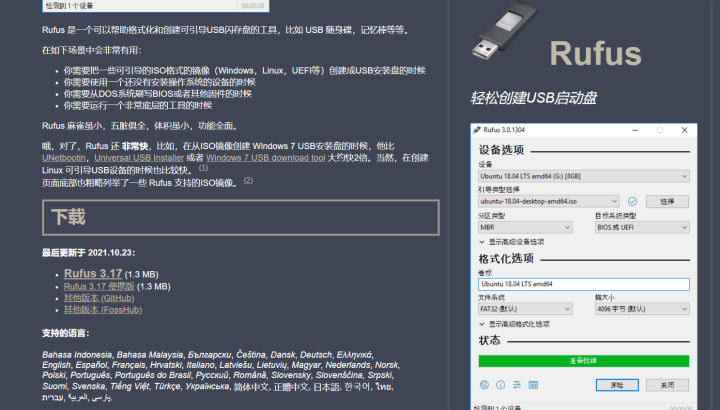Click the 关闭 button in Rufus

667,385
